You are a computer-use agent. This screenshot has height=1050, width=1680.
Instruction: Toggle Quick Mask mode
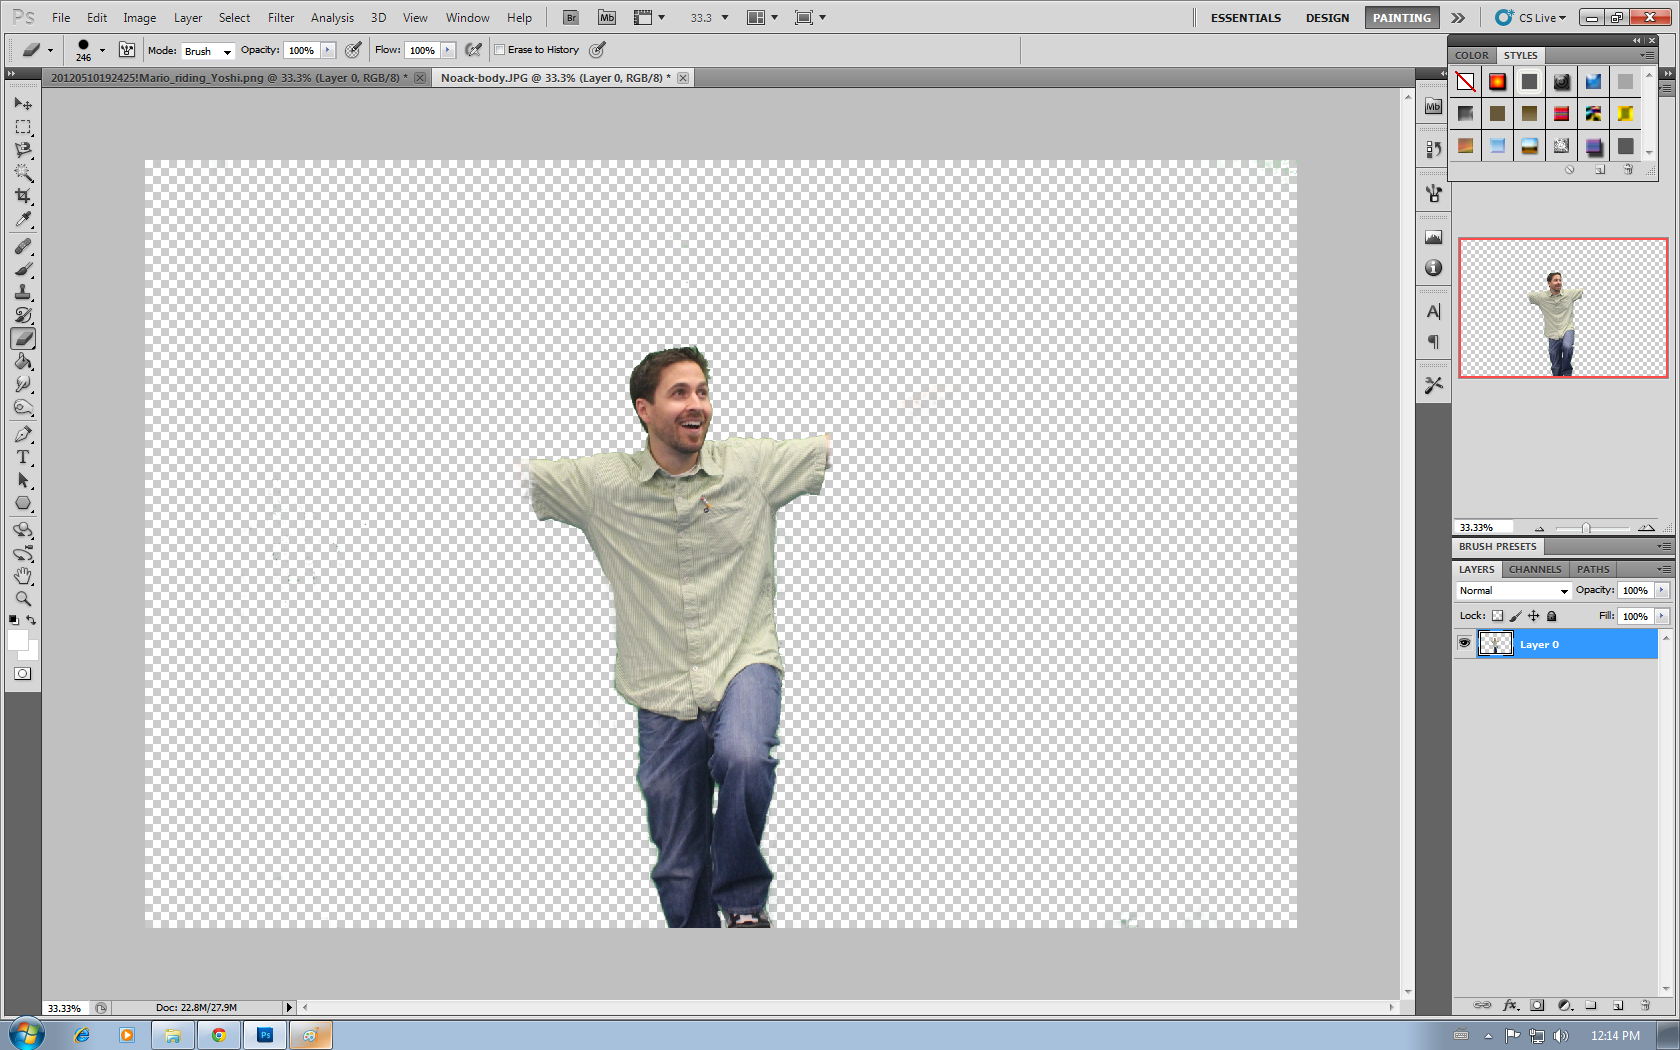23,674
